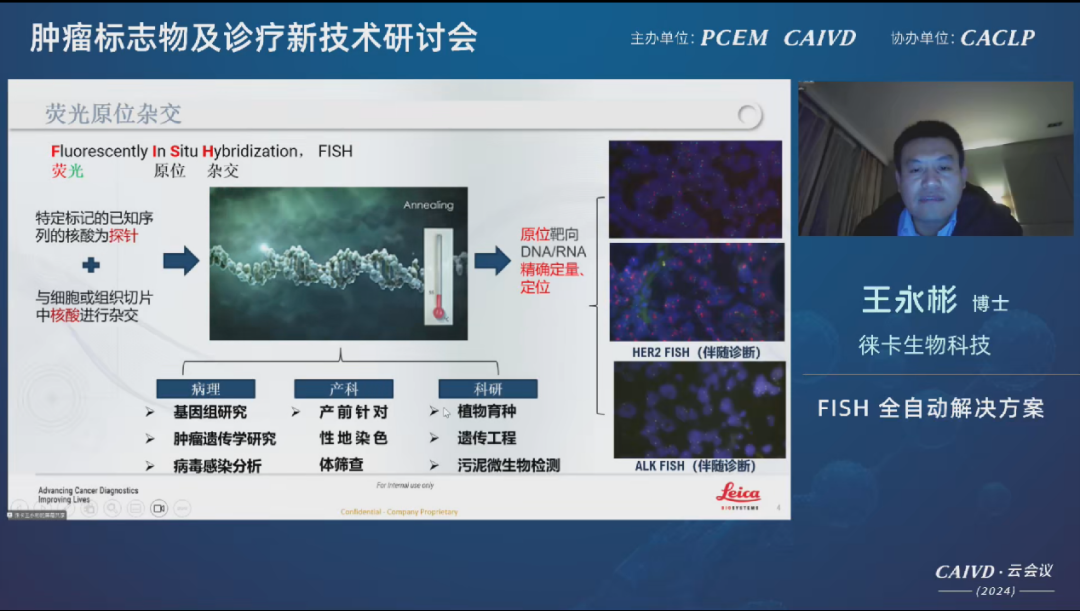
Task: Click the Leica Biosystems logo
Action: click(738, 496)
